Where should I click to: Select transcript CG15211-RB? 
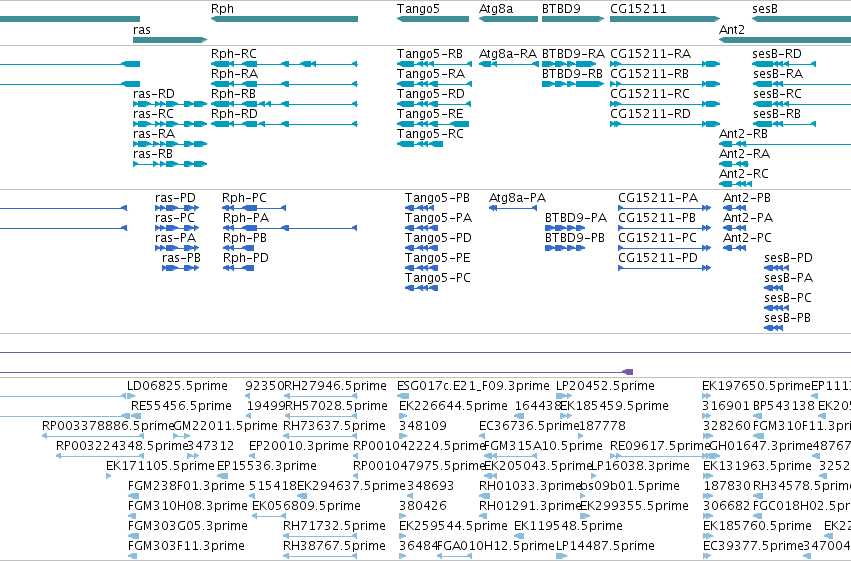(x=665, y=84)
